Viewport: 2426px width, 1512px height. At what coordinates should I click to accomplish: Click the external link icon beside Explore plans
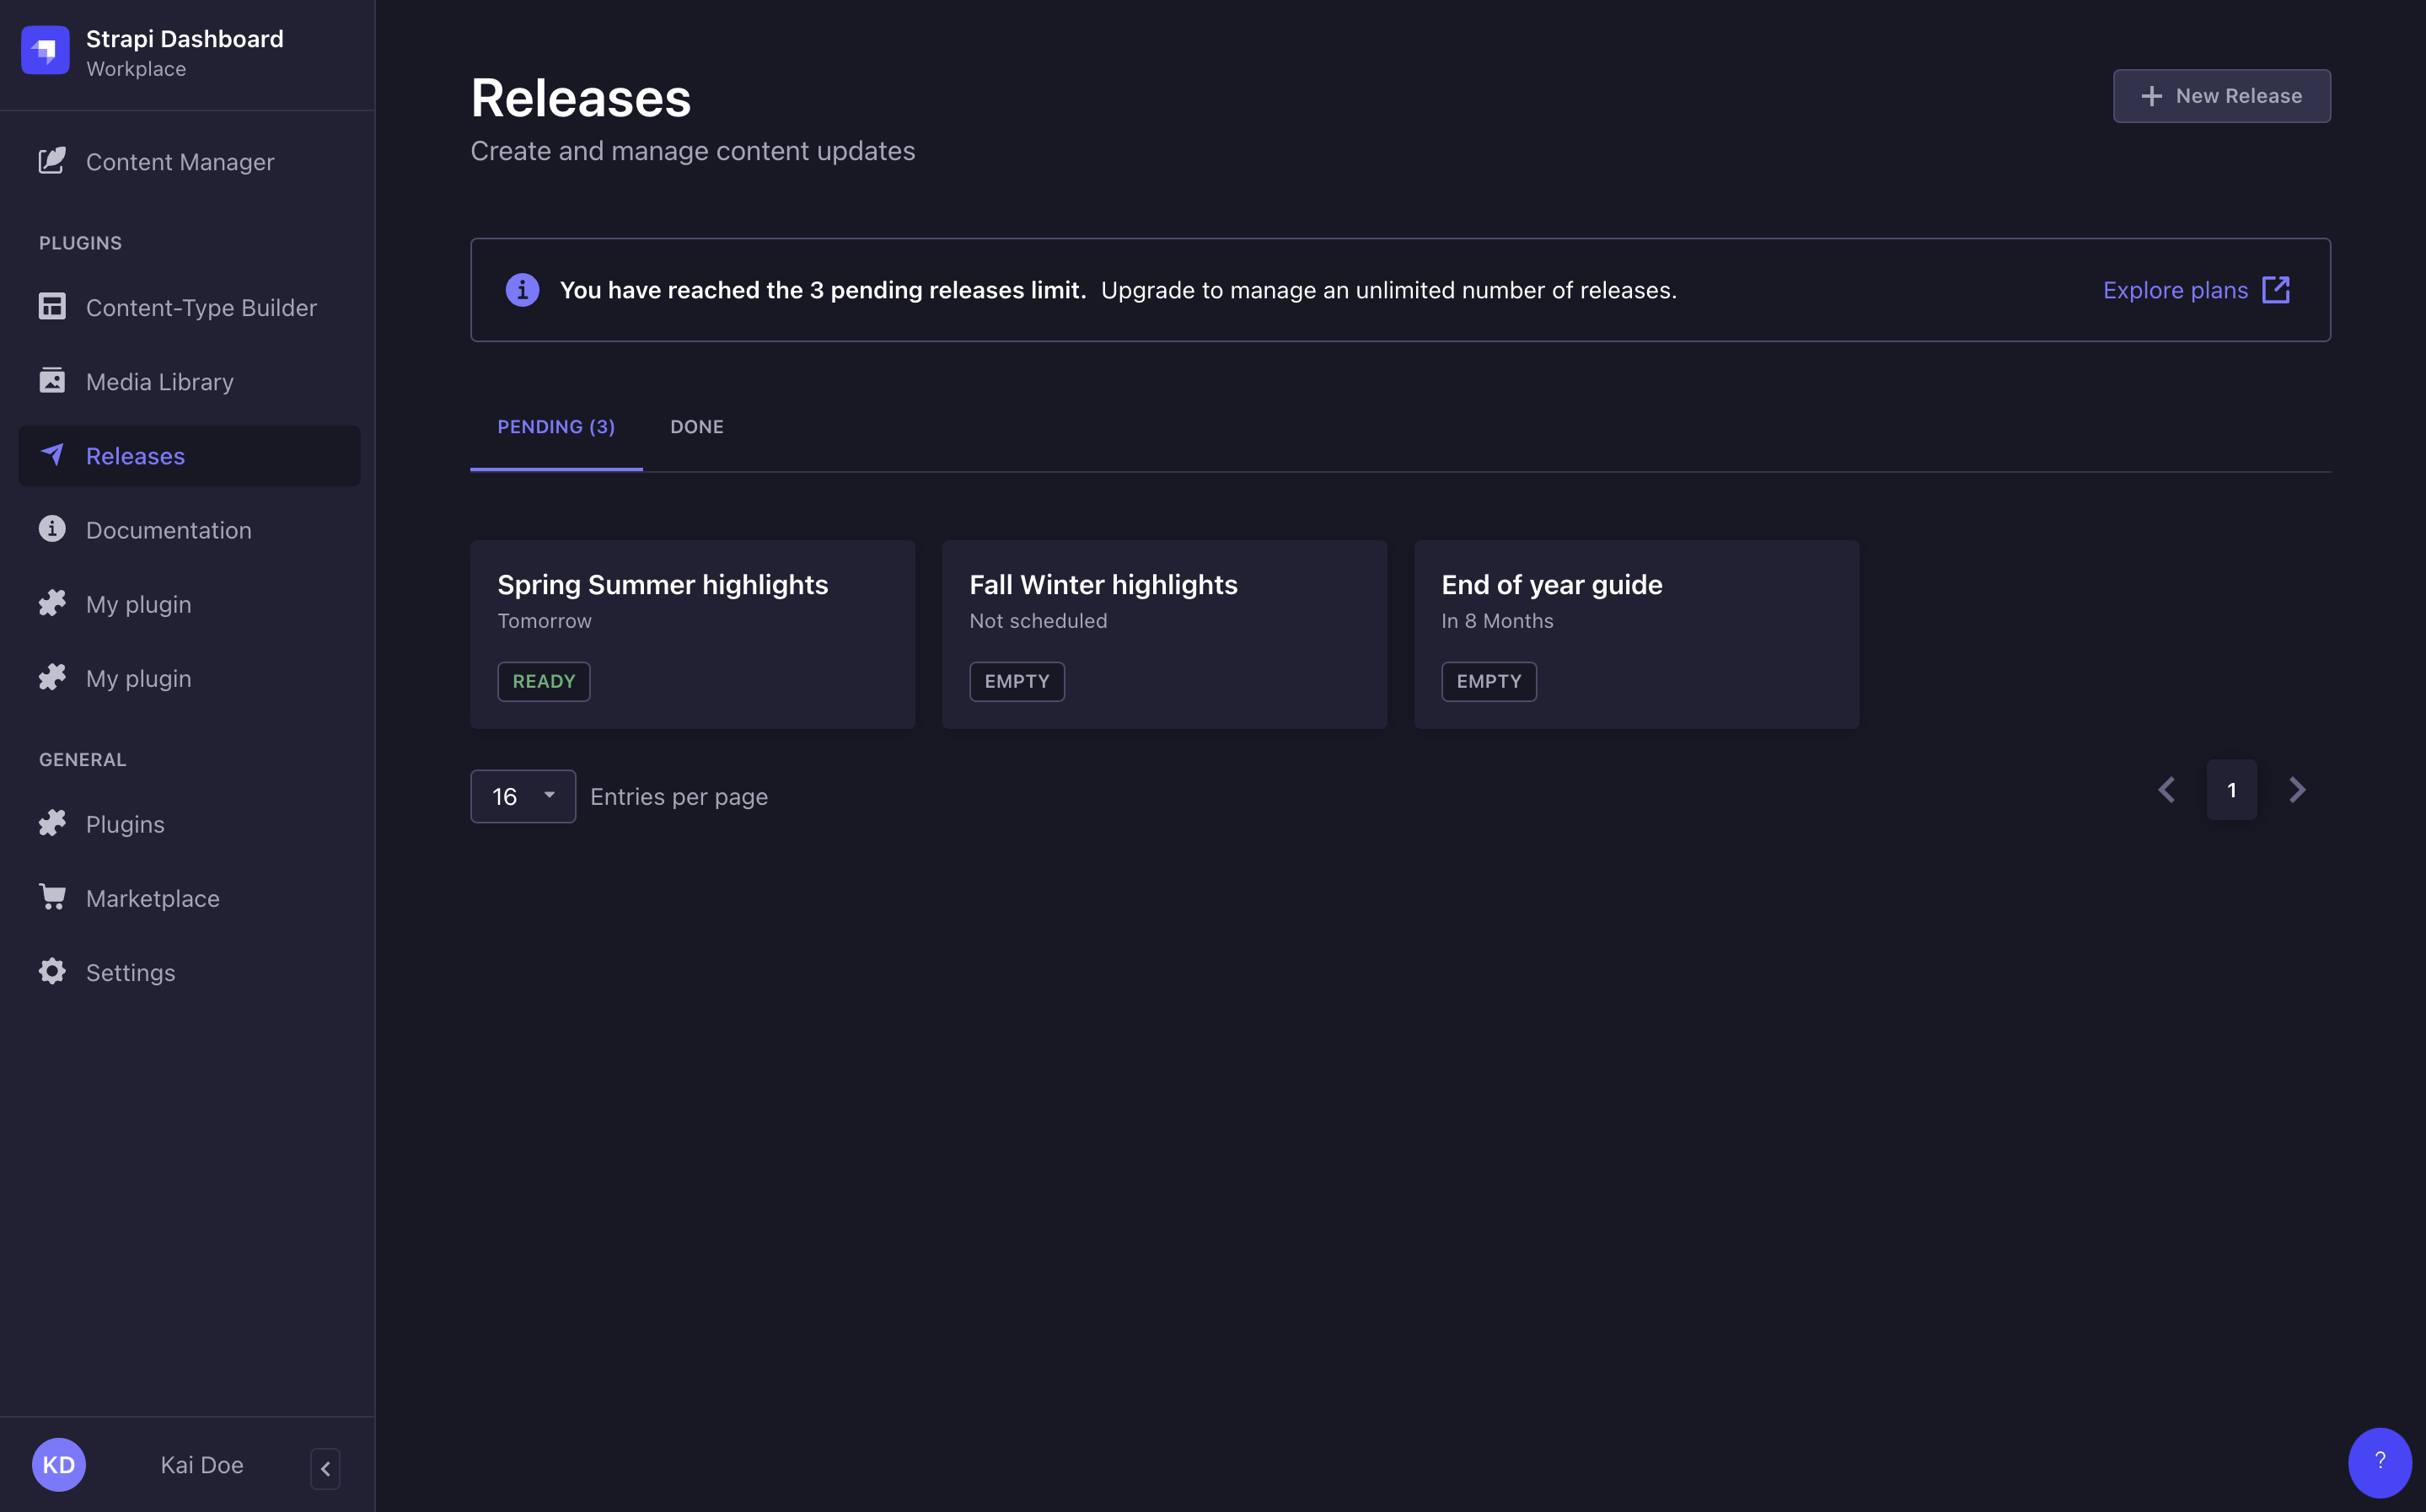[2277, 289]
